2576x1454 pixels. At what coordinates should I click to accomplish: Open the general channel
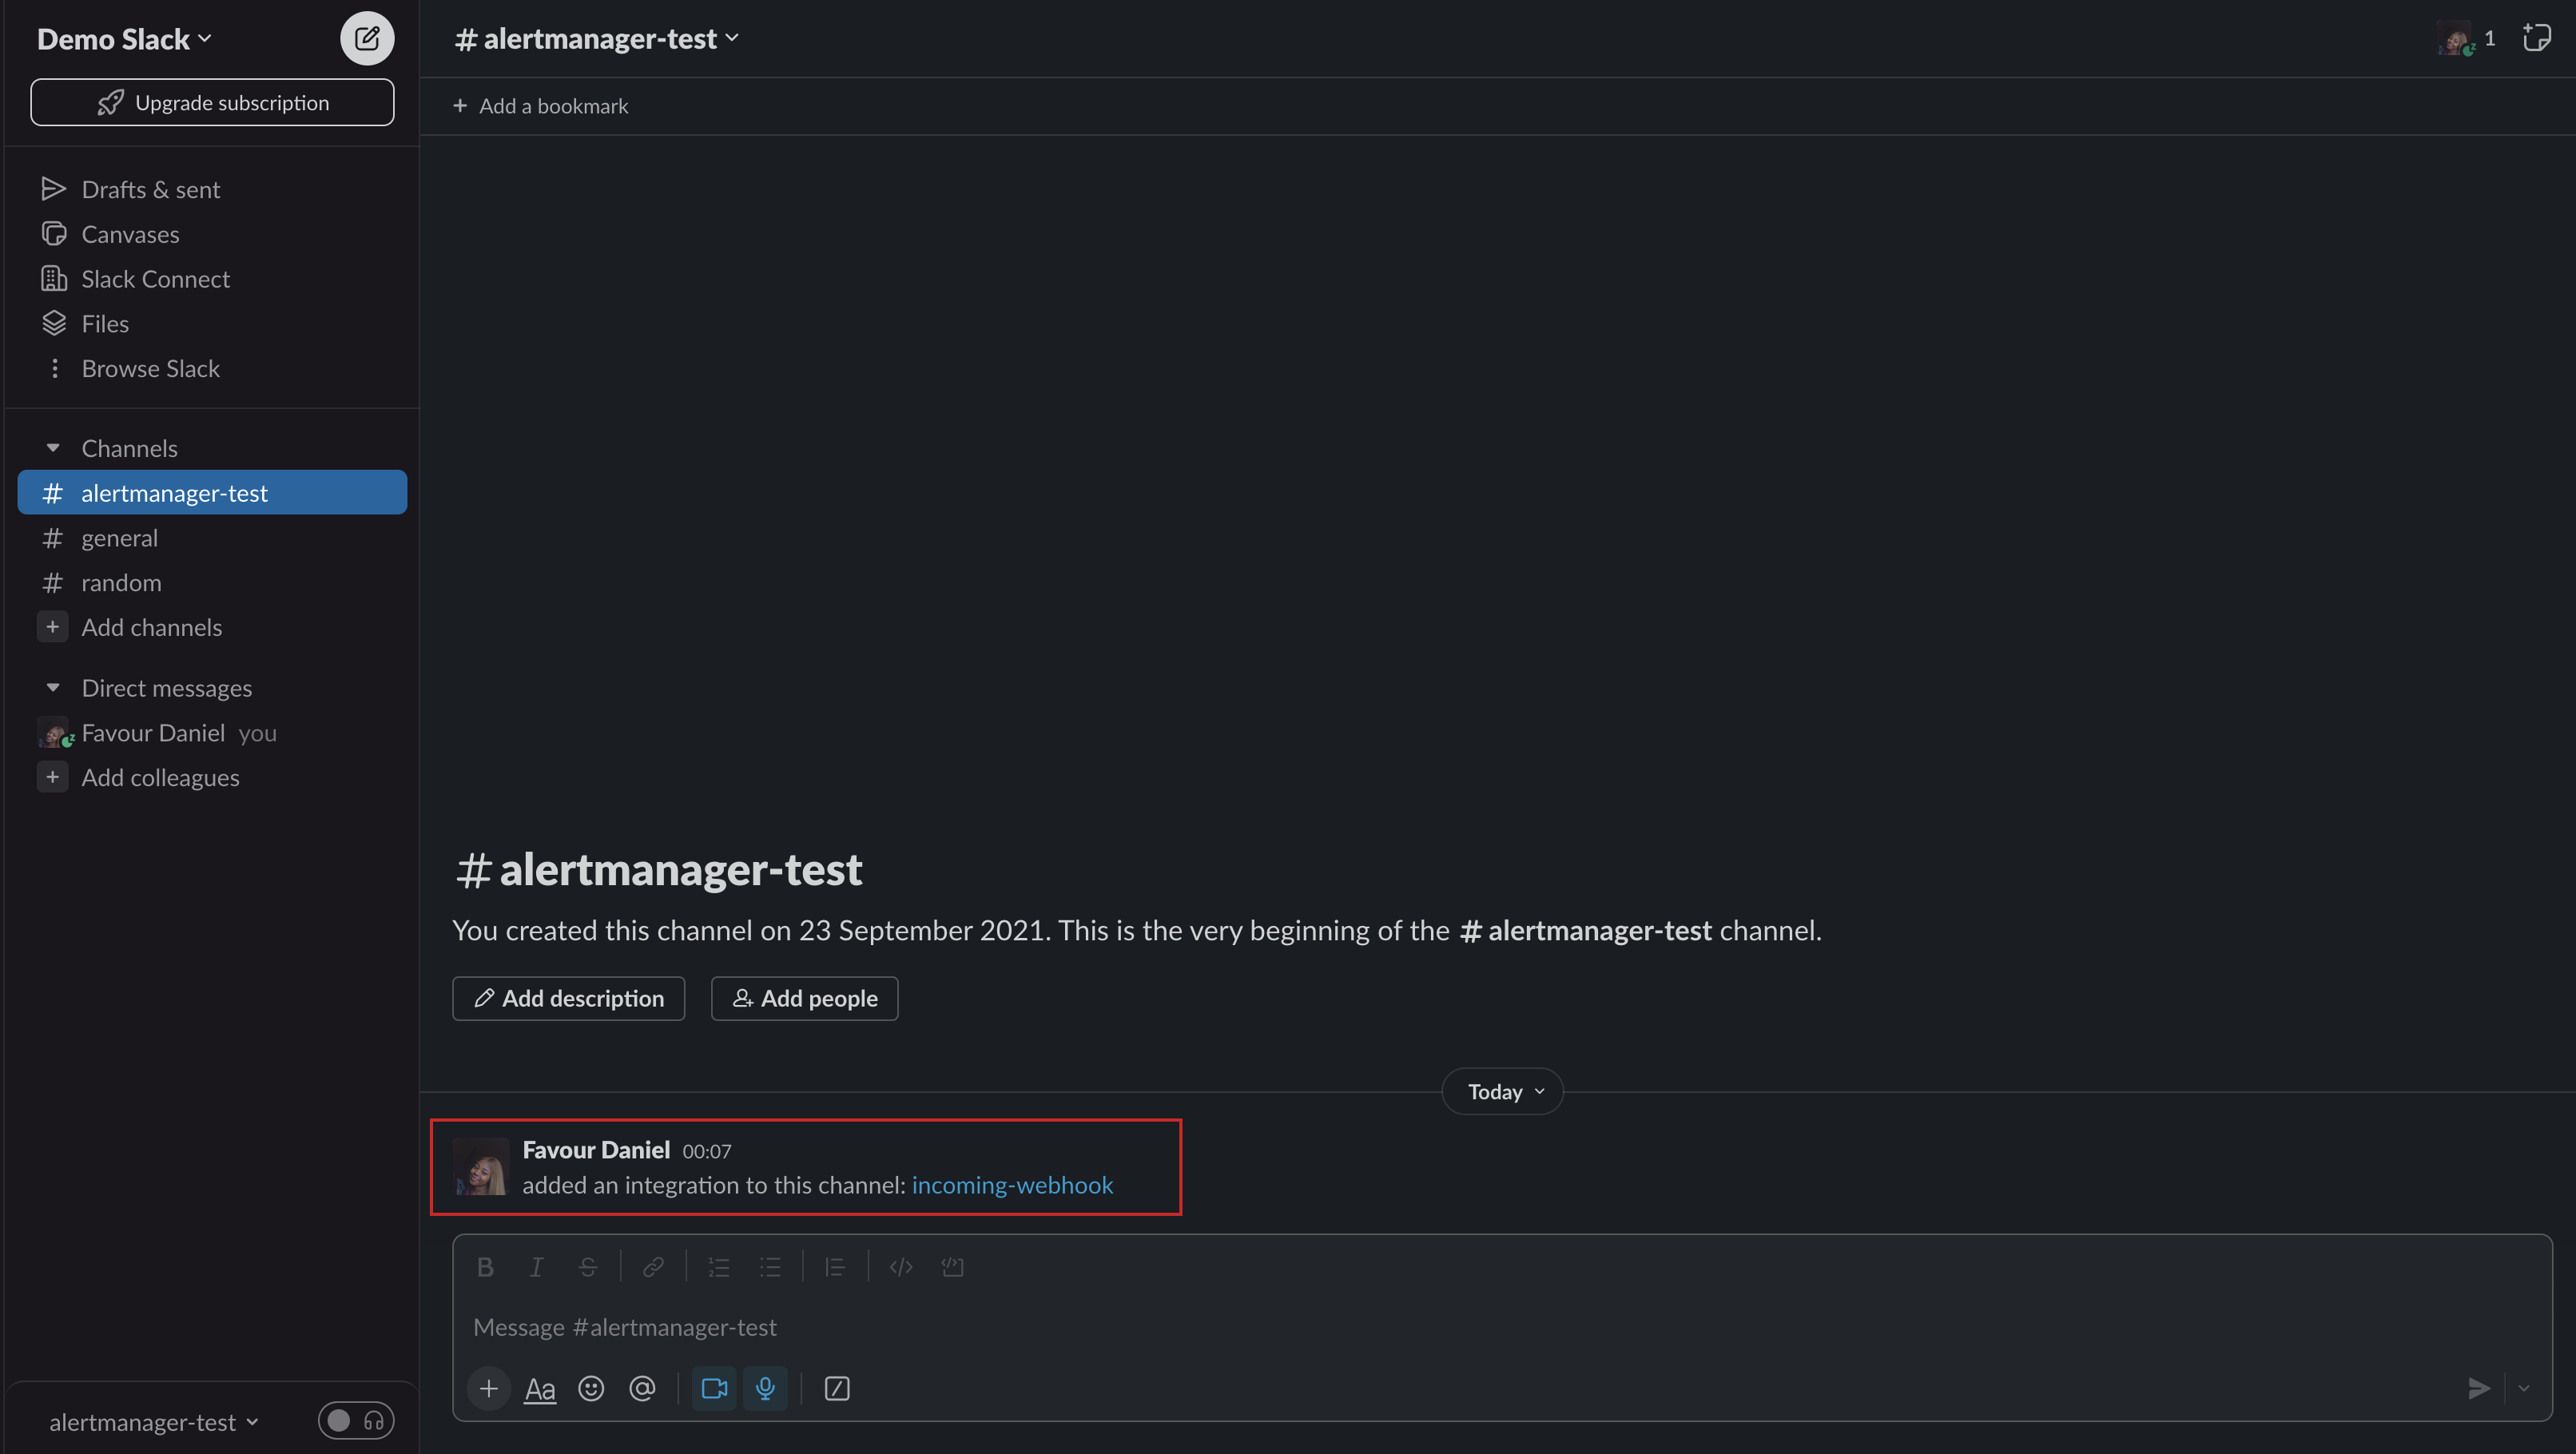(212, 538)
